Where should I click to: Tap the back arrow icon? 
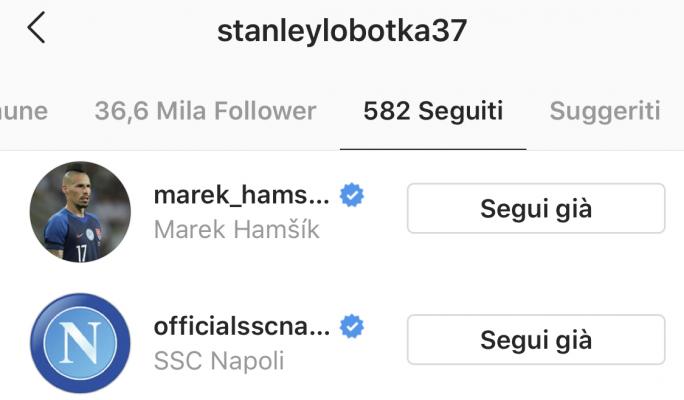tap(36, 27)
